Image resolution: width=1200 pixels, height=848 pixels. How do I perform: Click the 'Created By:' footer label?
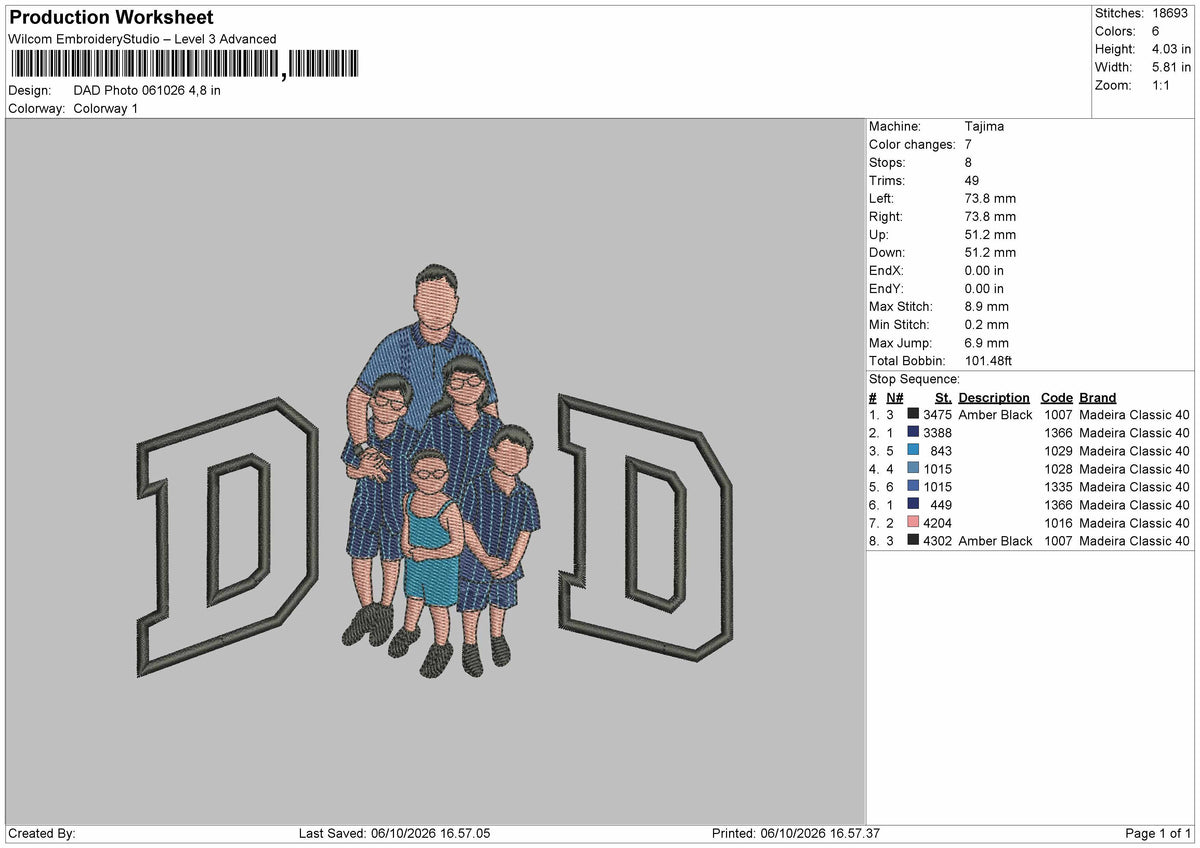click(x=41, y=833)
